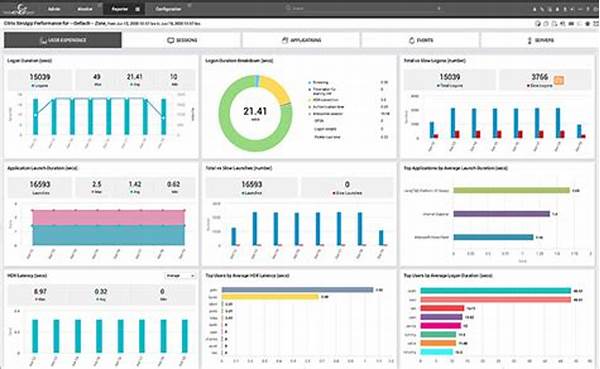The width and height of the screenshot is (600, 369).
Task: Click the small icon next to Reporter menu
Action: (x=137, y=9)
